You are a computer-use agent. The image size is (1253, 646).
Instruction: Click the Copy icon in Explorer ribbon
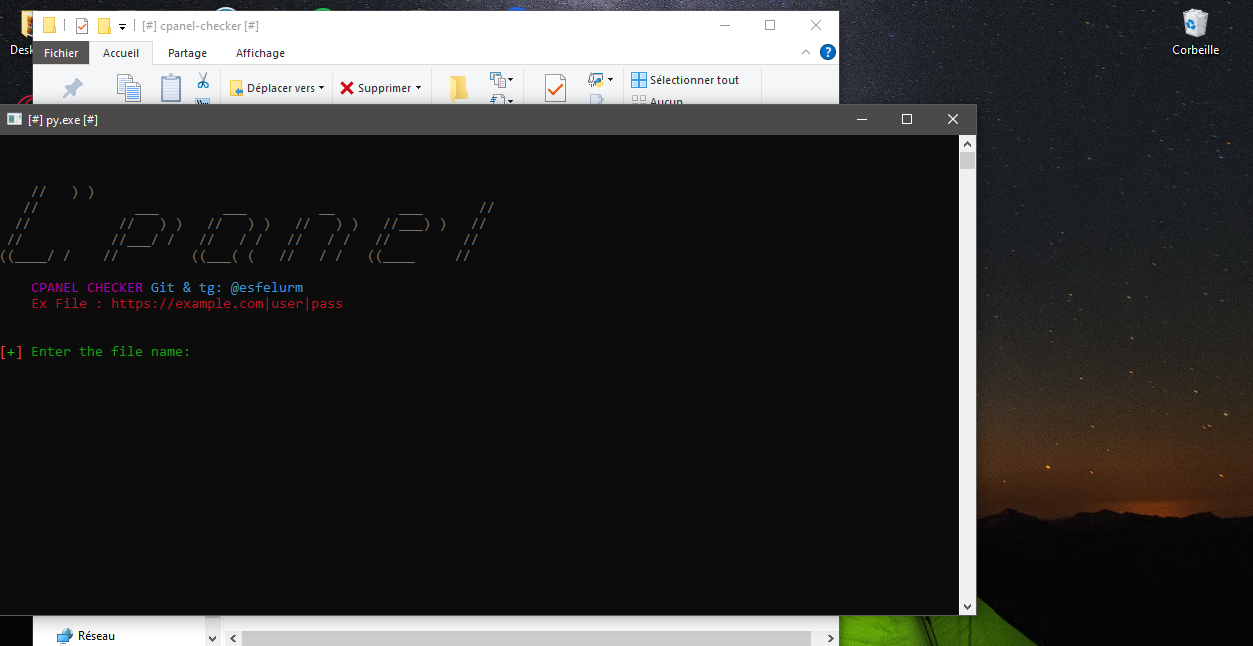[128, 88]
